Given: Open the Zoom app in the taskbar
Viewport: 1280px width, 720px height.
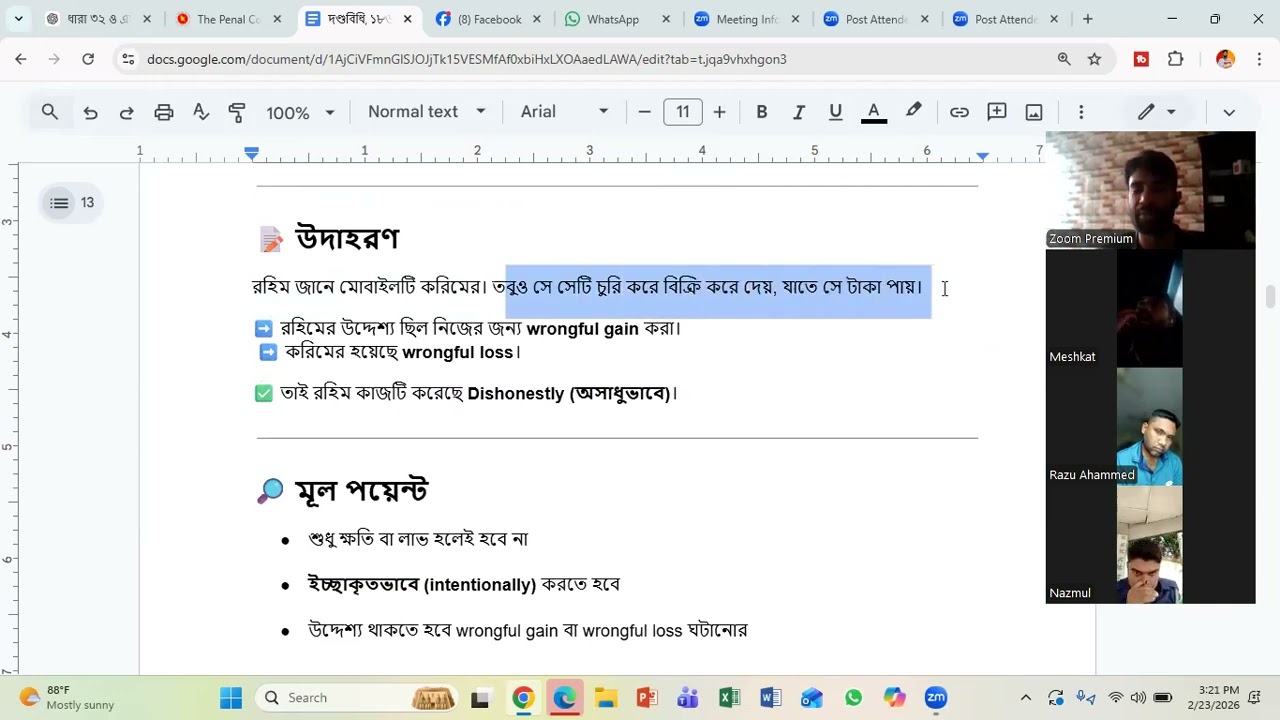Looking at the screenshot, I should [x=935, y=698].
